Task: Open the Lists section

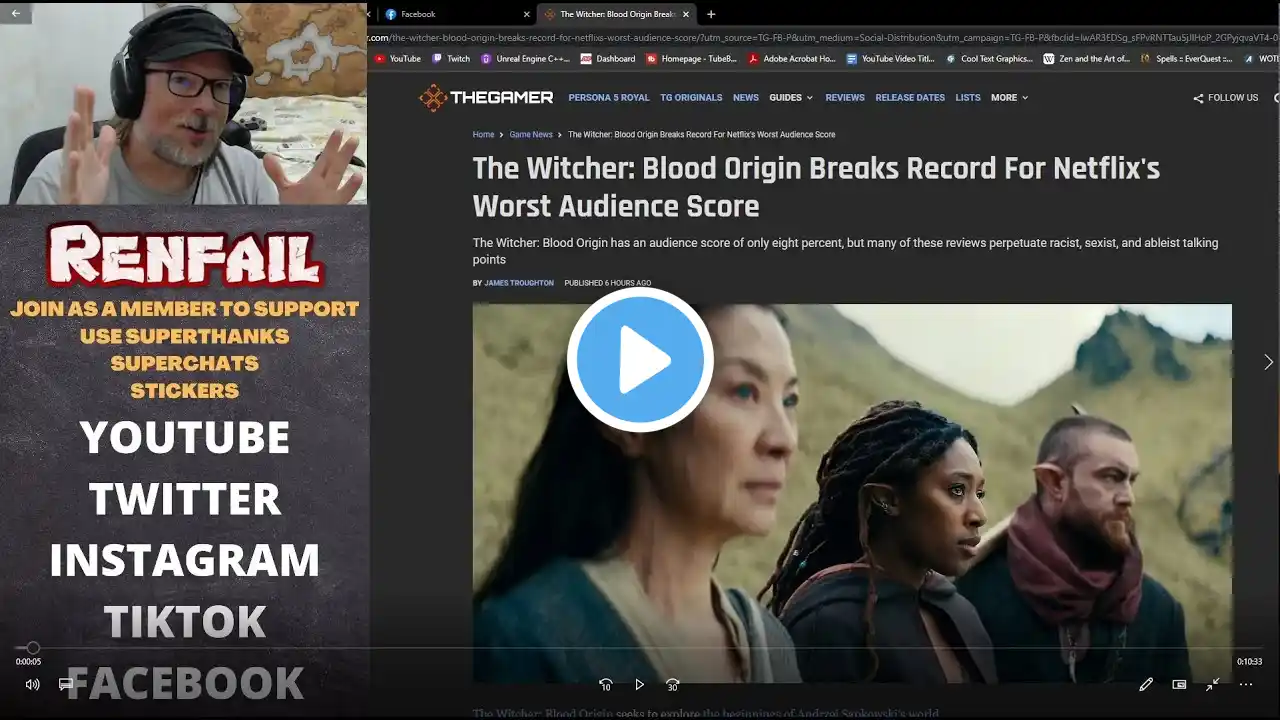Action: (968, 98)
